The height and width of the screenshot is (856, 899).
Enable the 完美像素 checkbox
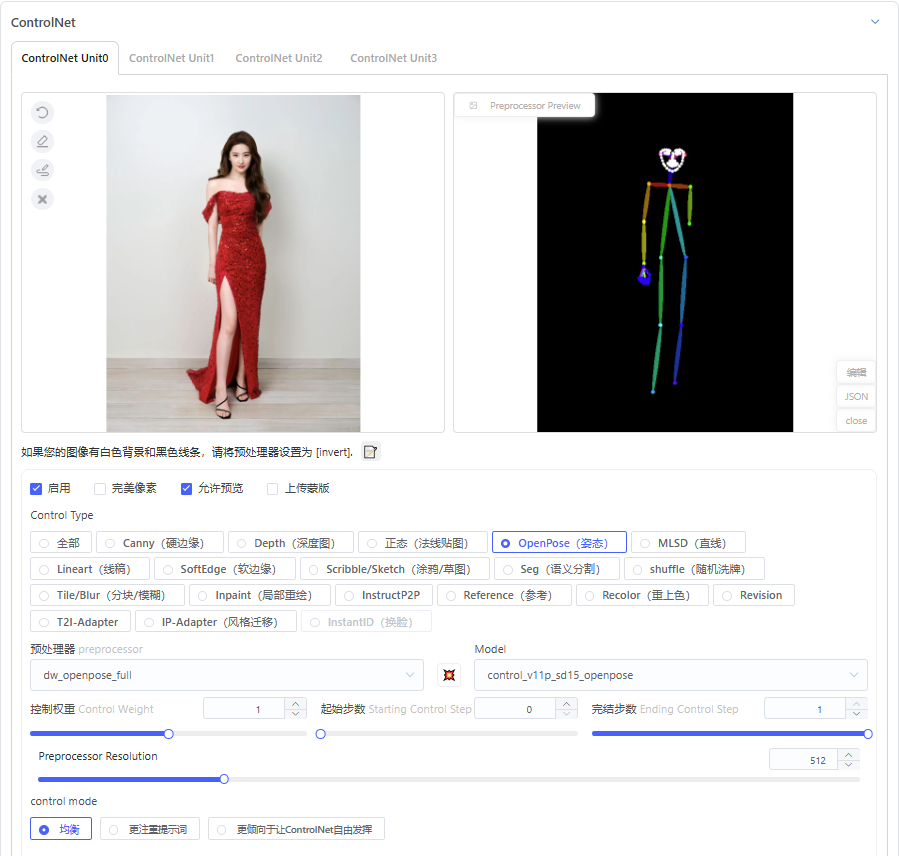pyautogui.click(x=100, y=488)
